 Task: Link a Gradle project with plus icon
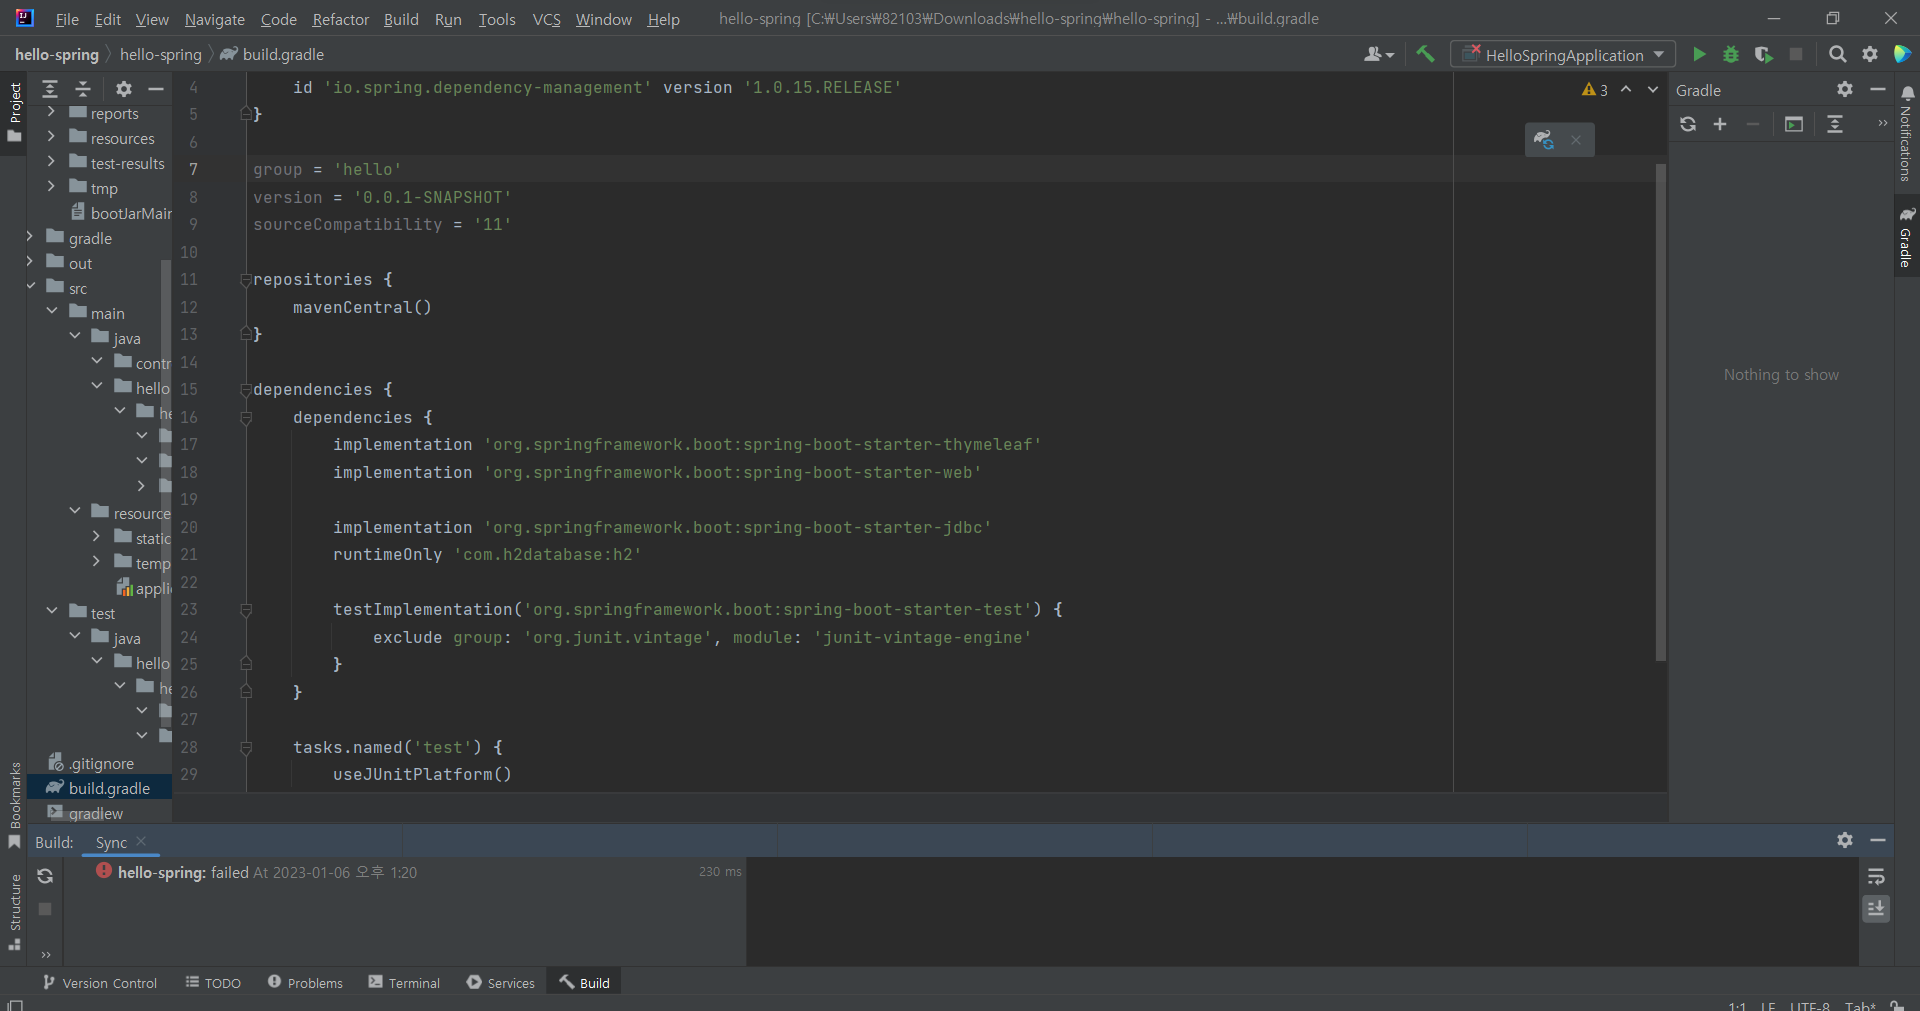pyautogui.click(x=1720, y=124)
